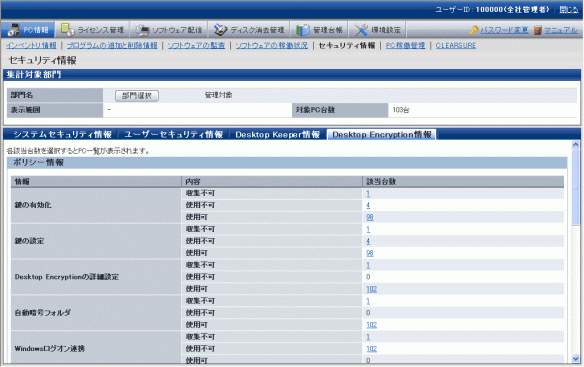584x367 pixels.
Task: Go to ソフトウェアの稼働状況 page
Action: (x=272, y=45)
